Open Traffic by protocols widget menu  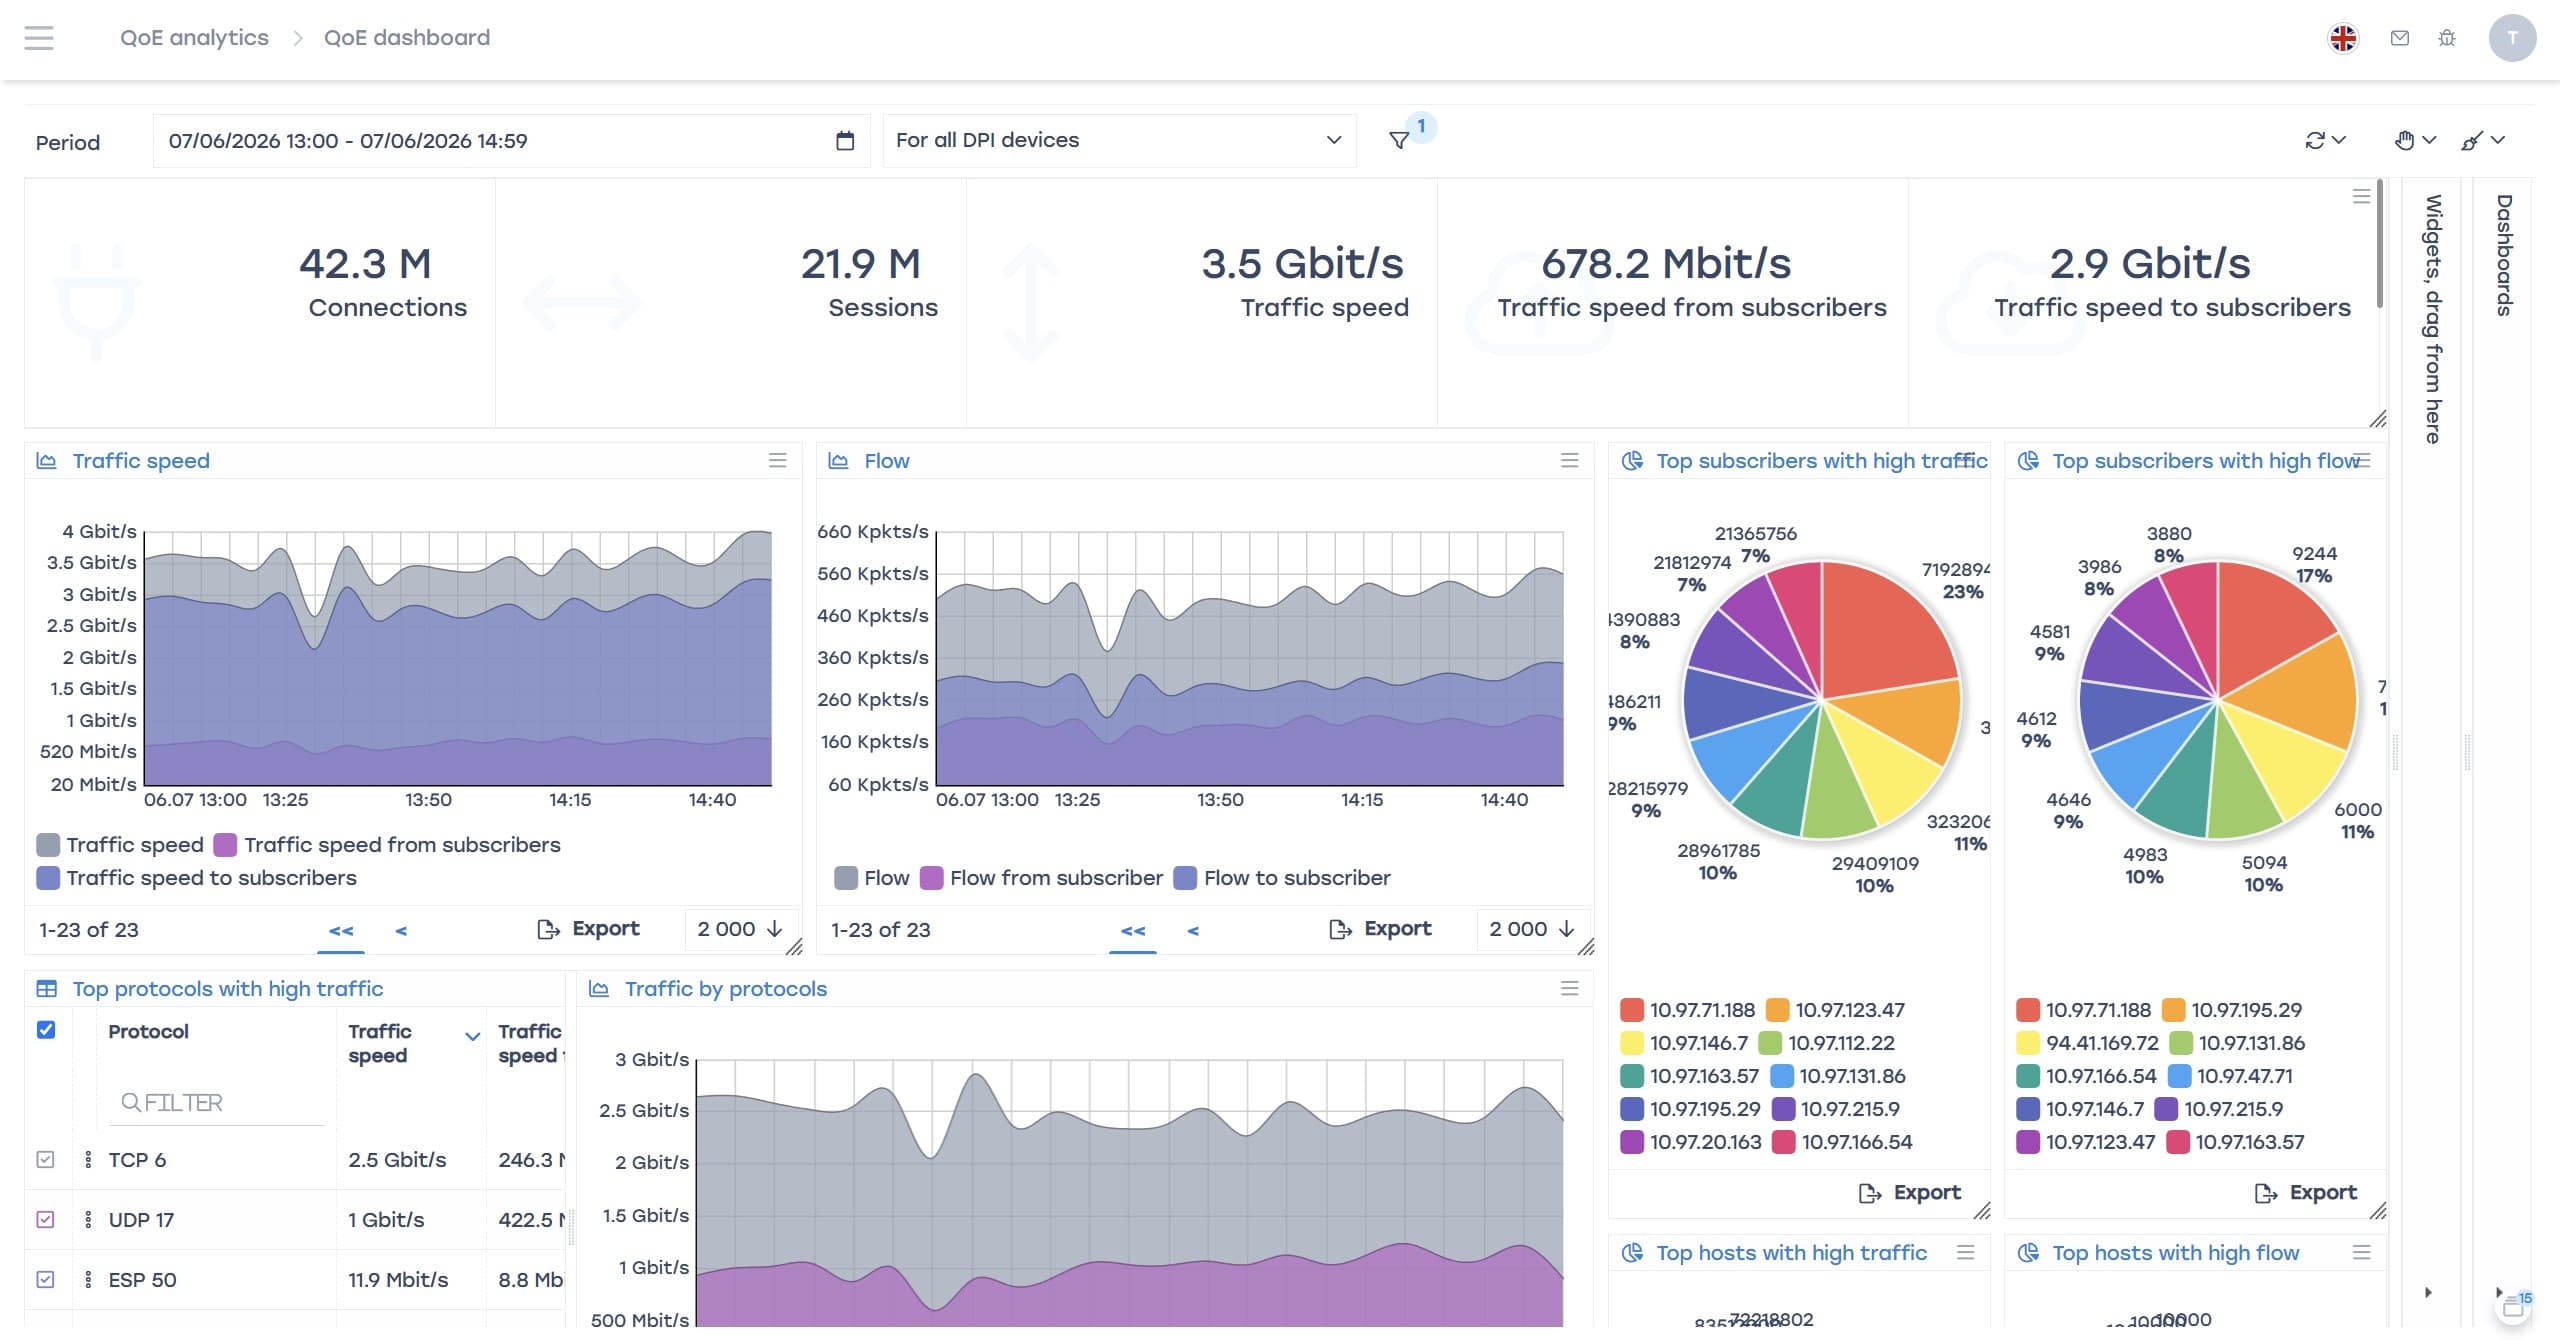pos(1569,988)
